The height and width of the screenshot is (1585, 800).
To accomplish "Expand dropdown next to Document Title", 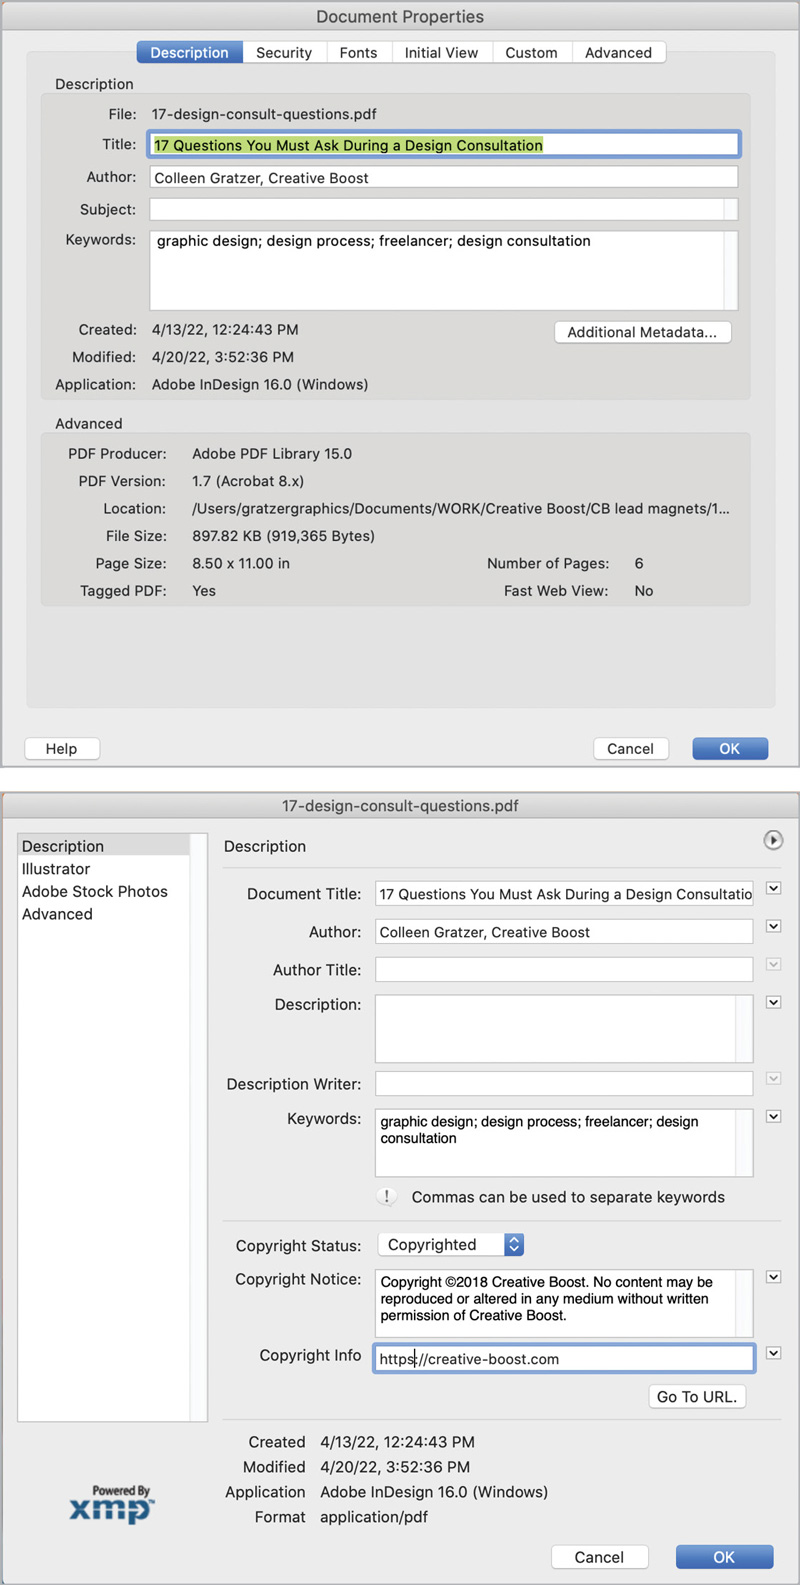I will coord(773,888).
